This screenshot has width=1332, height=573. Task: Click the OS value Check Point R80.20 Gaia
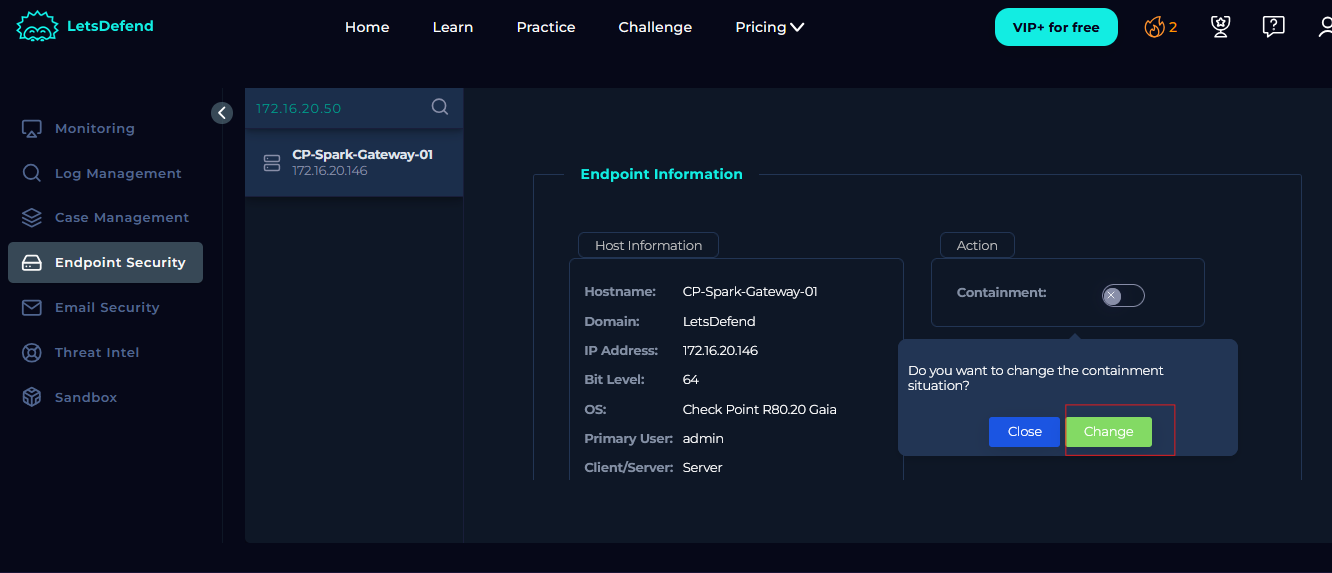(760, 409)
